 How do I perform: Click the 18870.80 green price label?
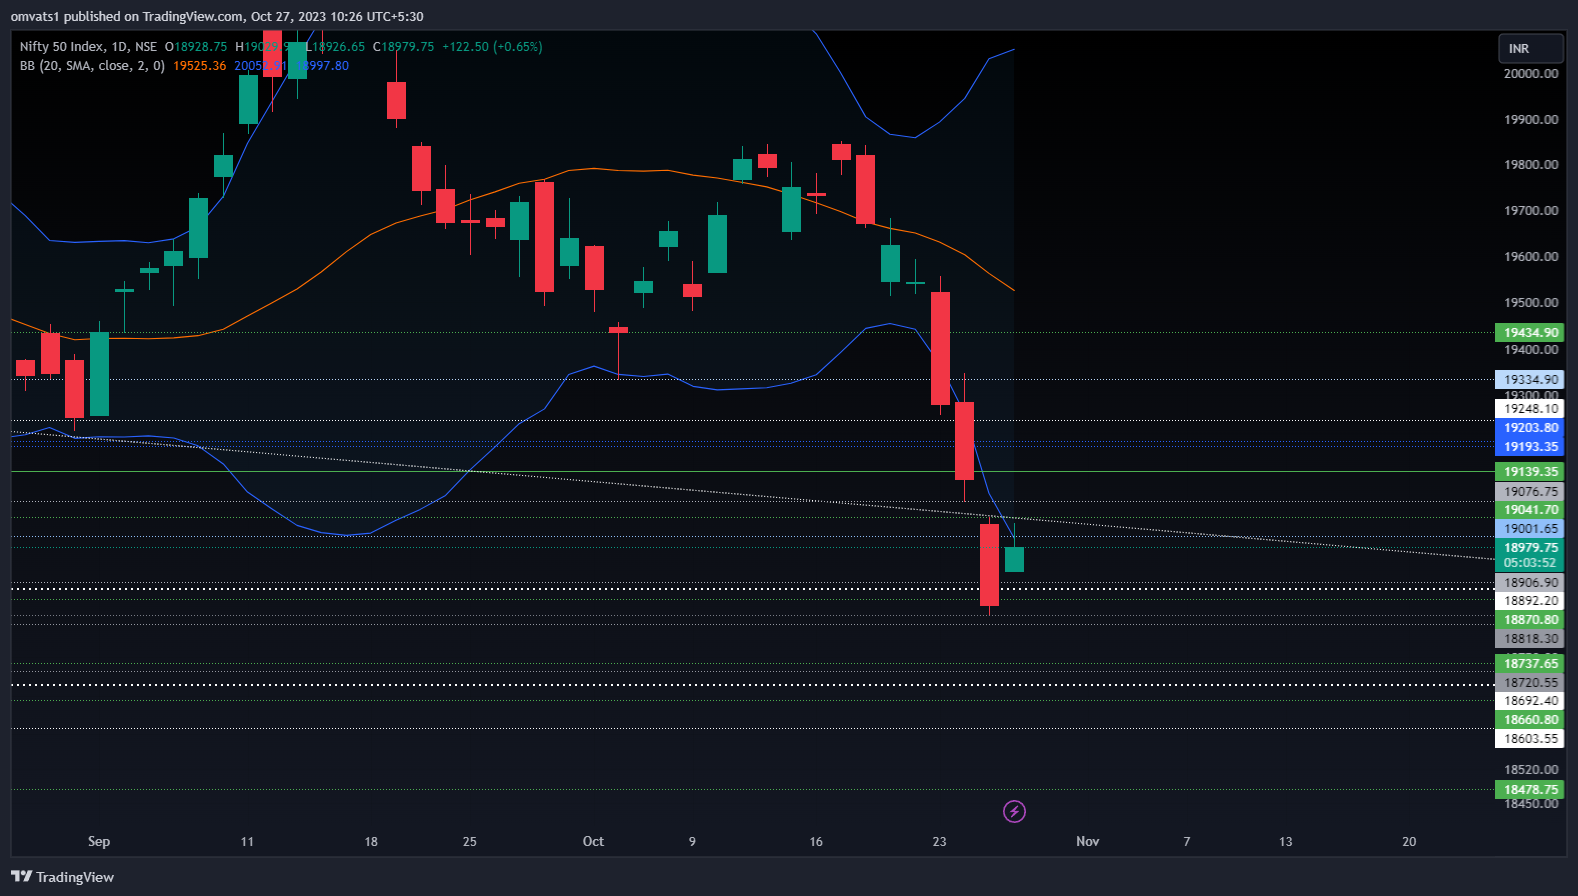[1530, 620]
